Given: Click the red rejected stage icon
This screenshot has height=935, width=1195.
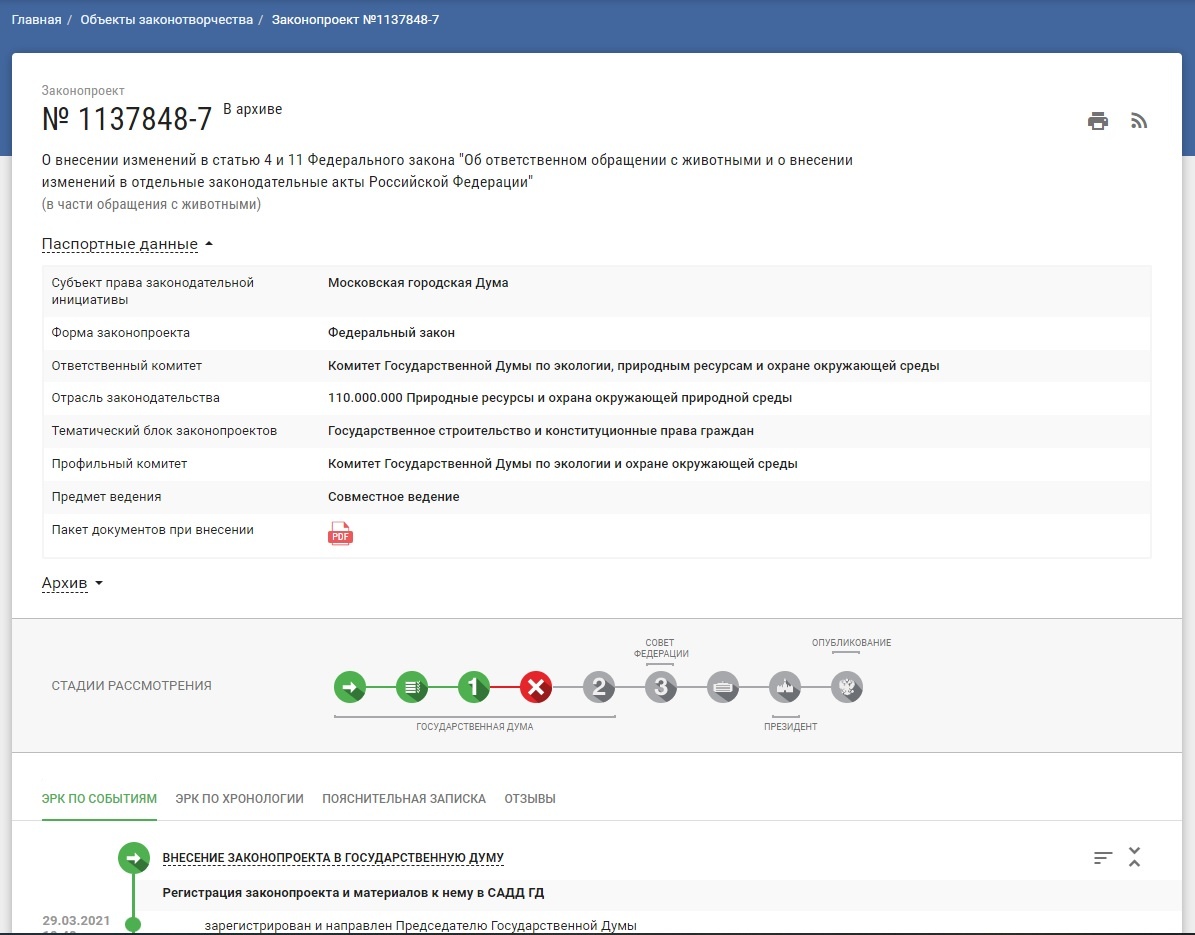Looking at the screenshot, I should [x=536, y=687].
